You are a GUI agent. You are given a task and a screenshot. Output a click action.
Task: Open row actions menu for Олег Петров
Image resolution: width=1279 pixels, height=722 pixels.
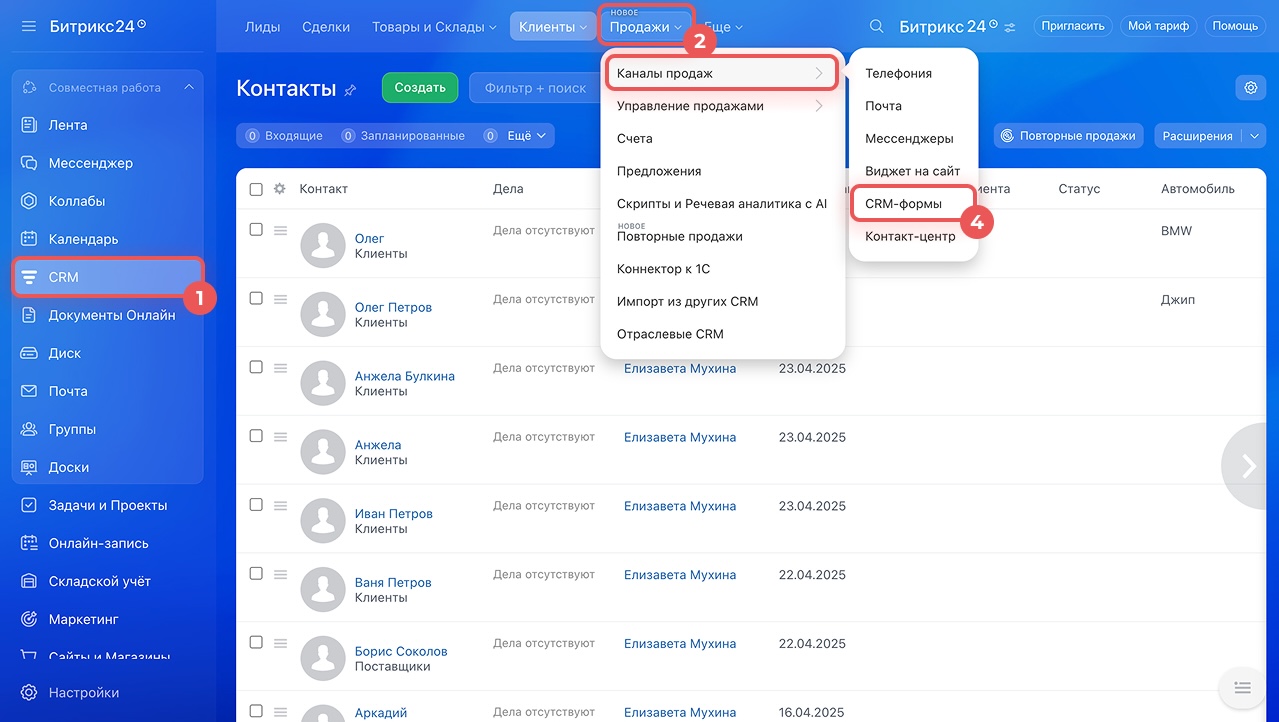[280, 299]
